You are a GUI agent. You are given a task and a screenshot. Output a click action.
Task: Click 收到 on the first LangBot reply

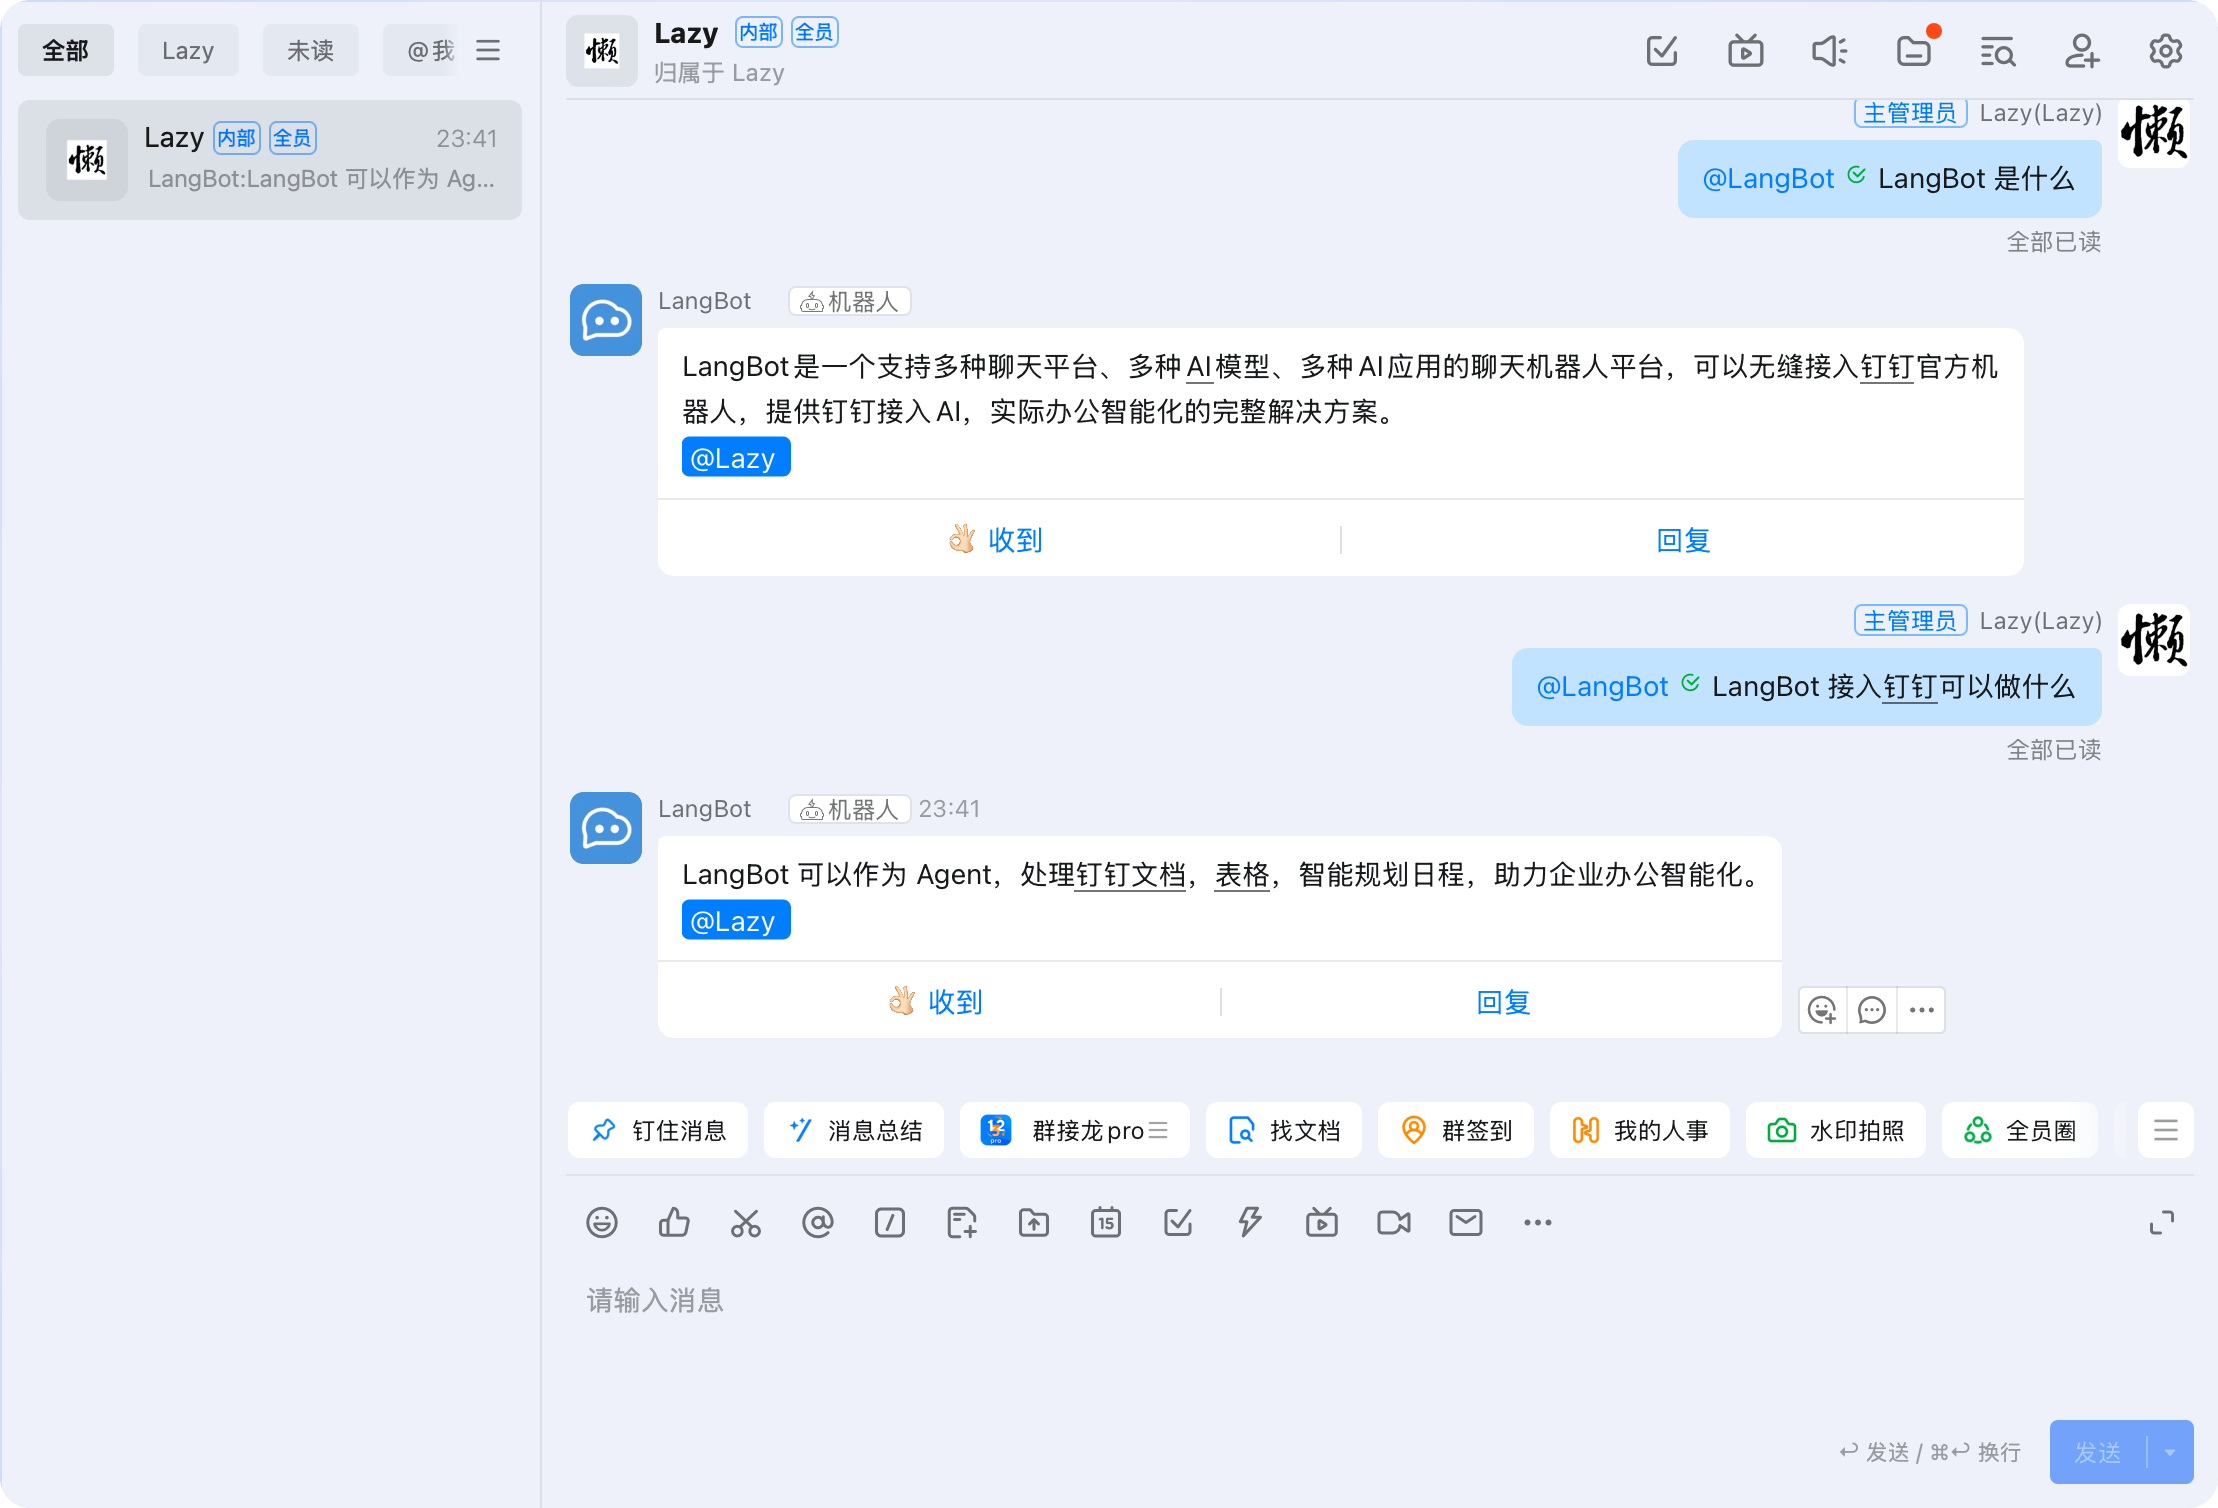tap(996, 540)
